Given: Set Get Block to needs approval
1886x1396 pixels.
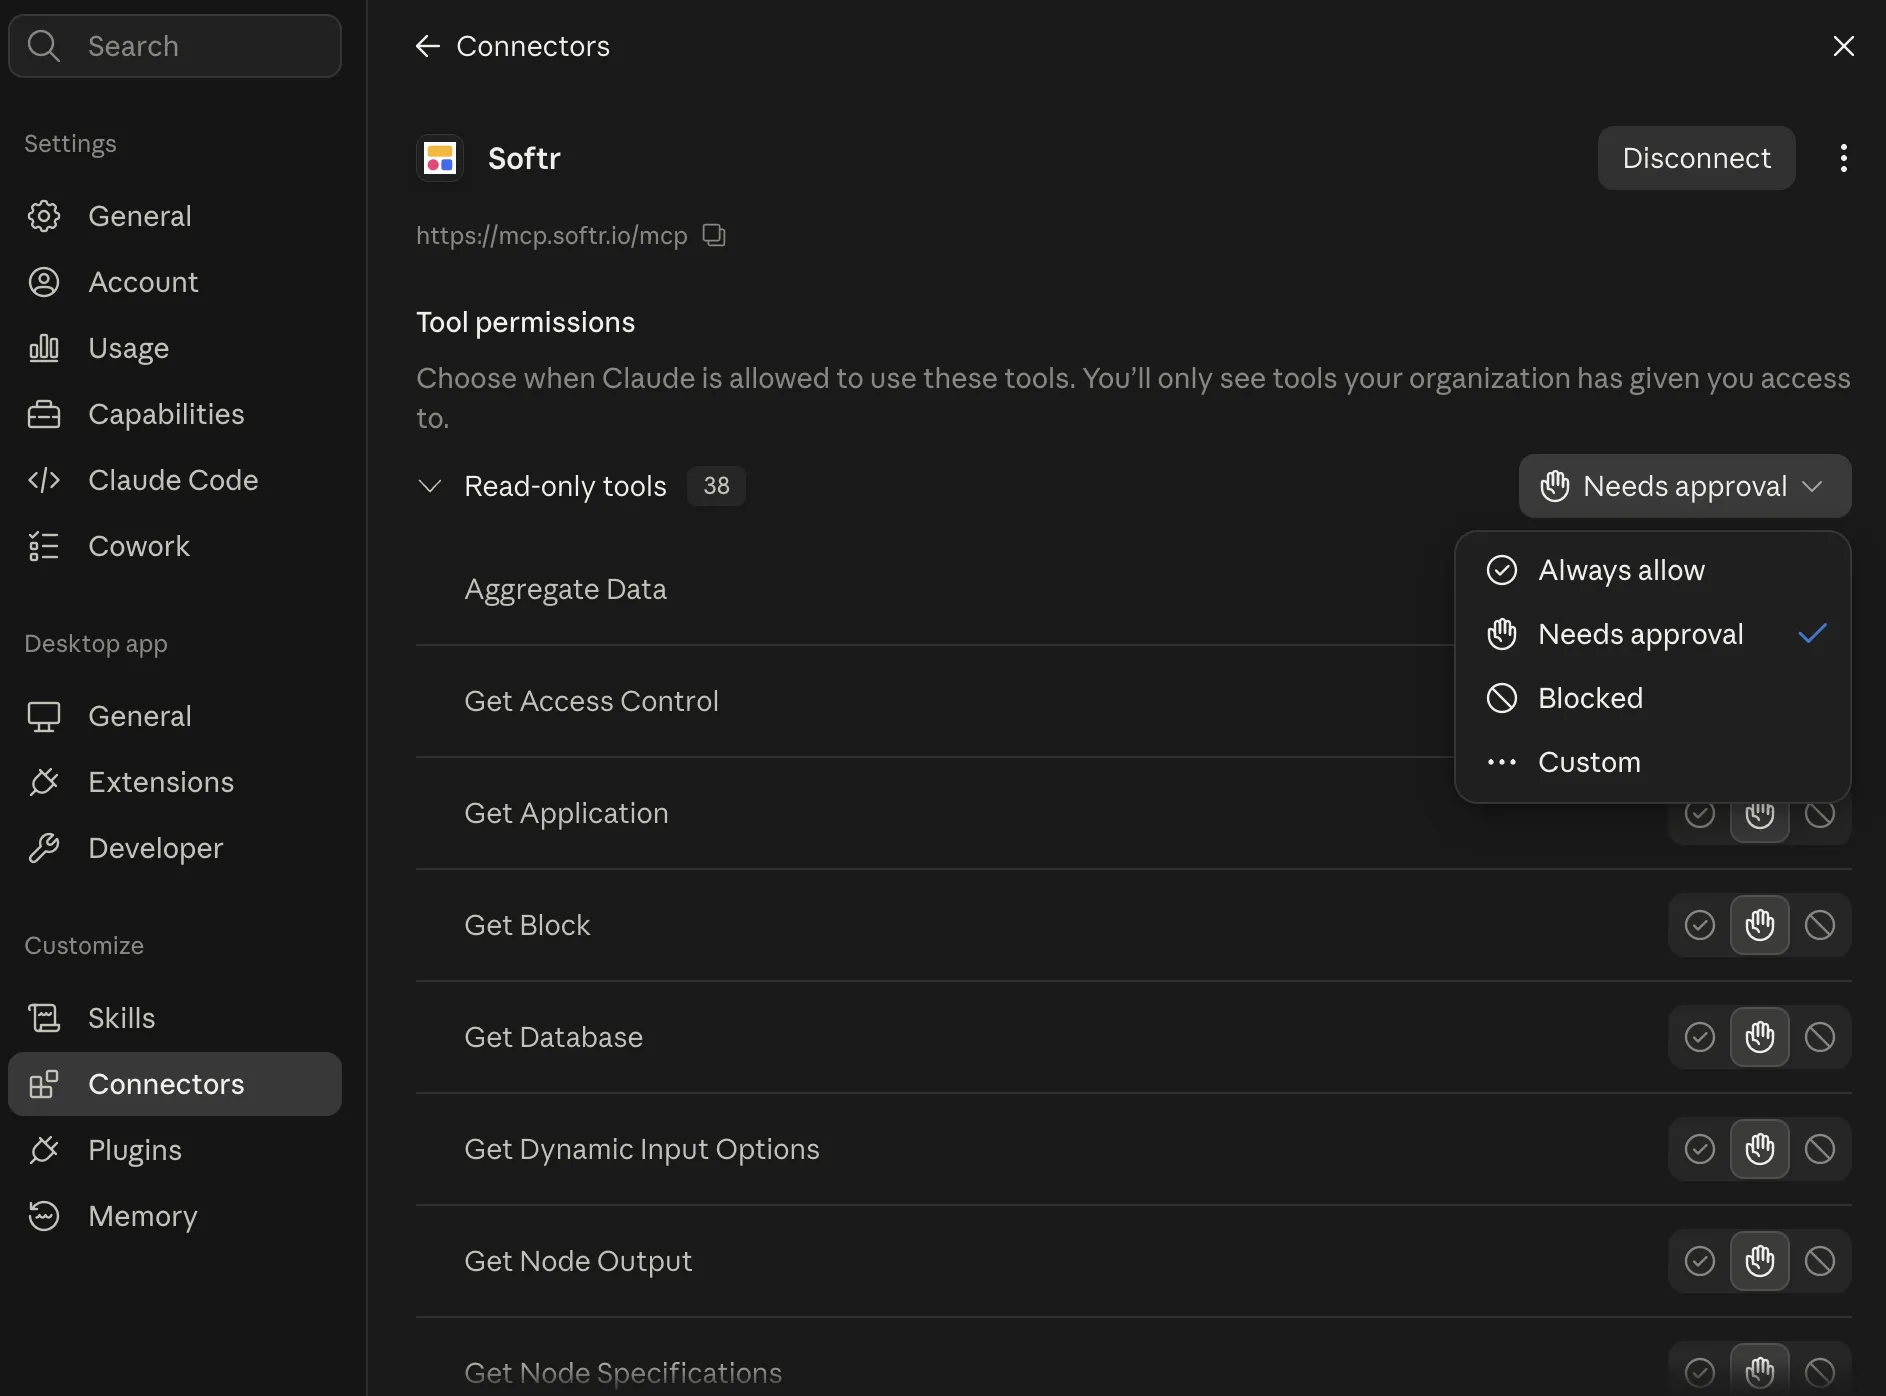Looking at the screenshot, I should pyautogui.click(x=1760, y=925).
